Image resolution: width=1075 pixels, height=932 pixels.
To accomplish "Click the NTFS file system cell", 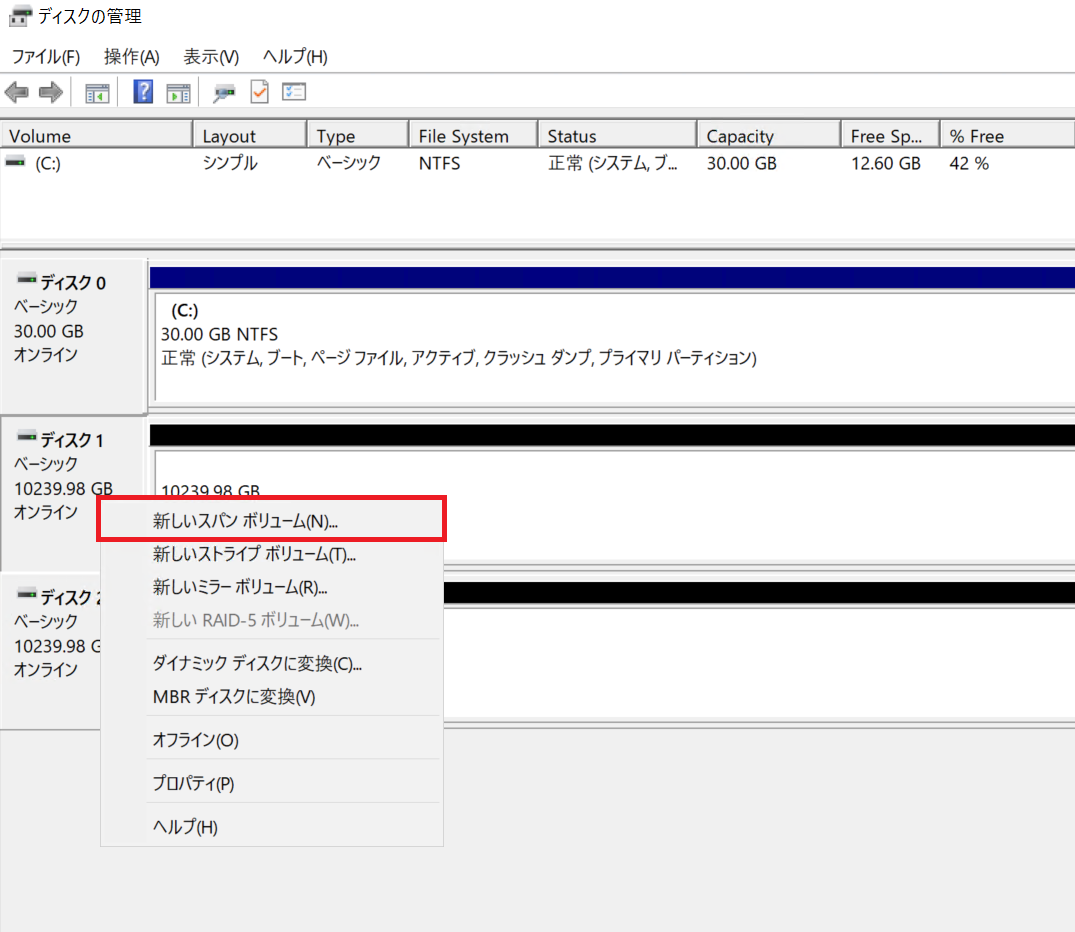I will click(x=439, y=163).
